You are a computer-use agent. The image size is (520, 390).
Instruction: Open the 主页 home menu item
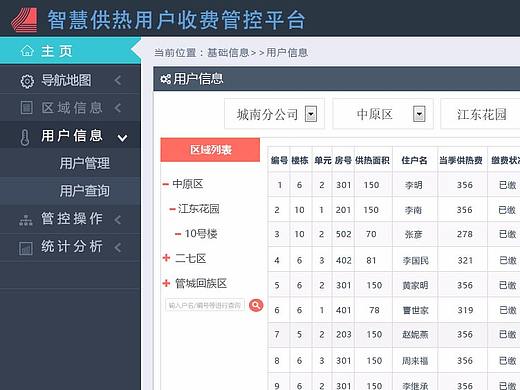[70, 51]
